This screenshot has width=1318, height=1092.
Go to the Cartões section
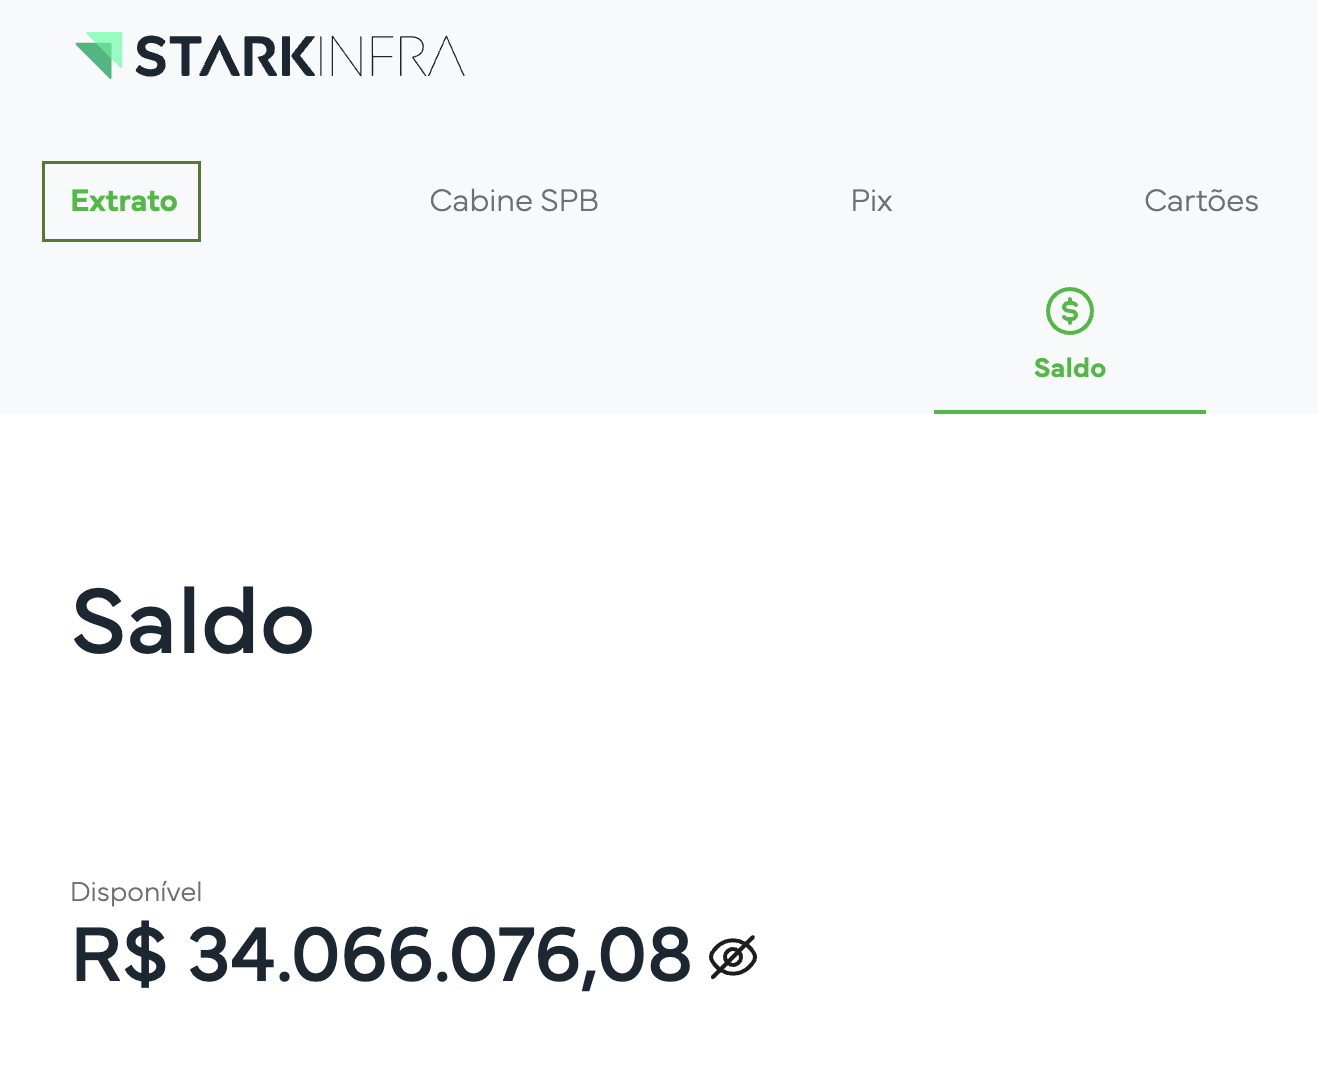coord(1200,201)
